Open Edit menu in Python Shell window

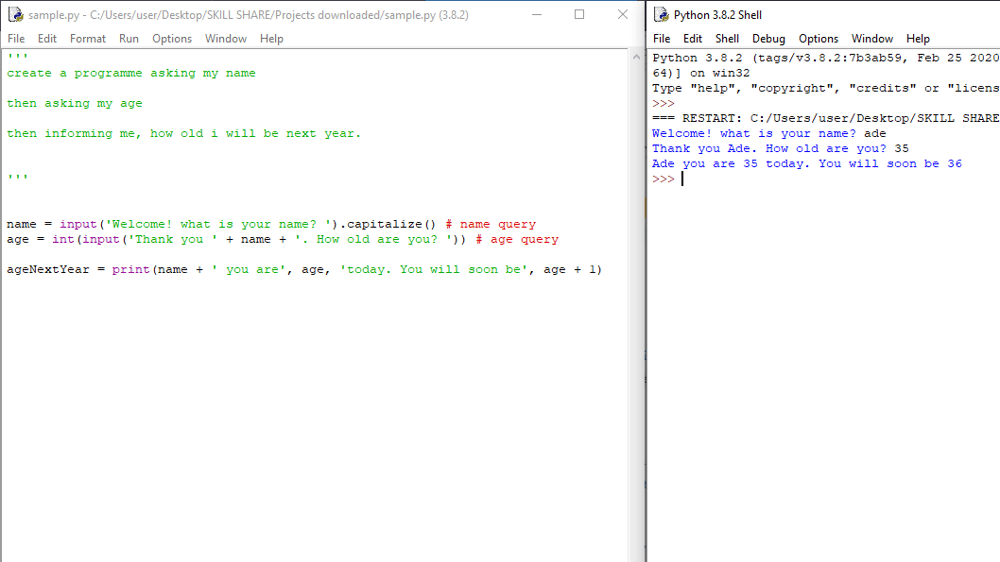(x=693, y=39)
